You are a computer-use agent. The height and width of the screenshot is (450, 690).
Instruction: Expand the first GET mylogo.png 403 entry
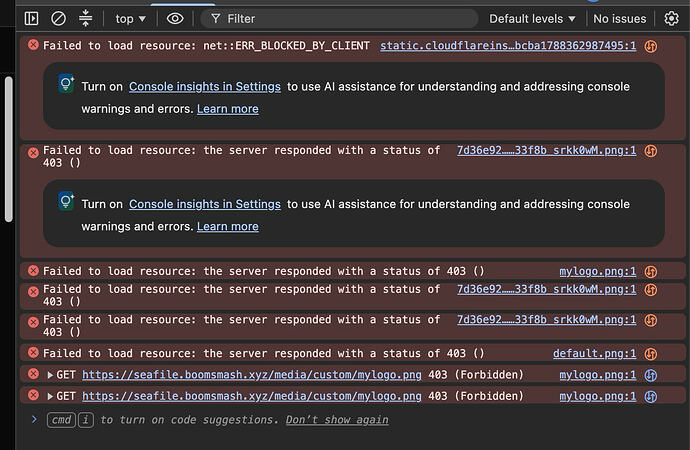click(x=50, y=375)
